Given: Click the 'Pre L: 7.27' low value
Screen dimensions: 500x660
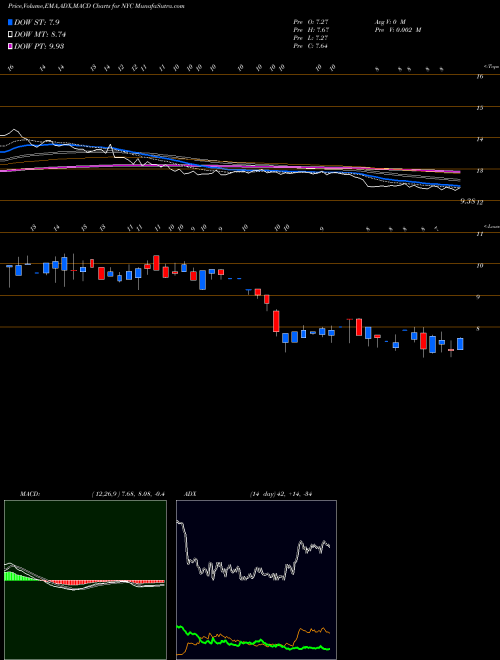Looking at the screenshot, I should coord(311,38).
